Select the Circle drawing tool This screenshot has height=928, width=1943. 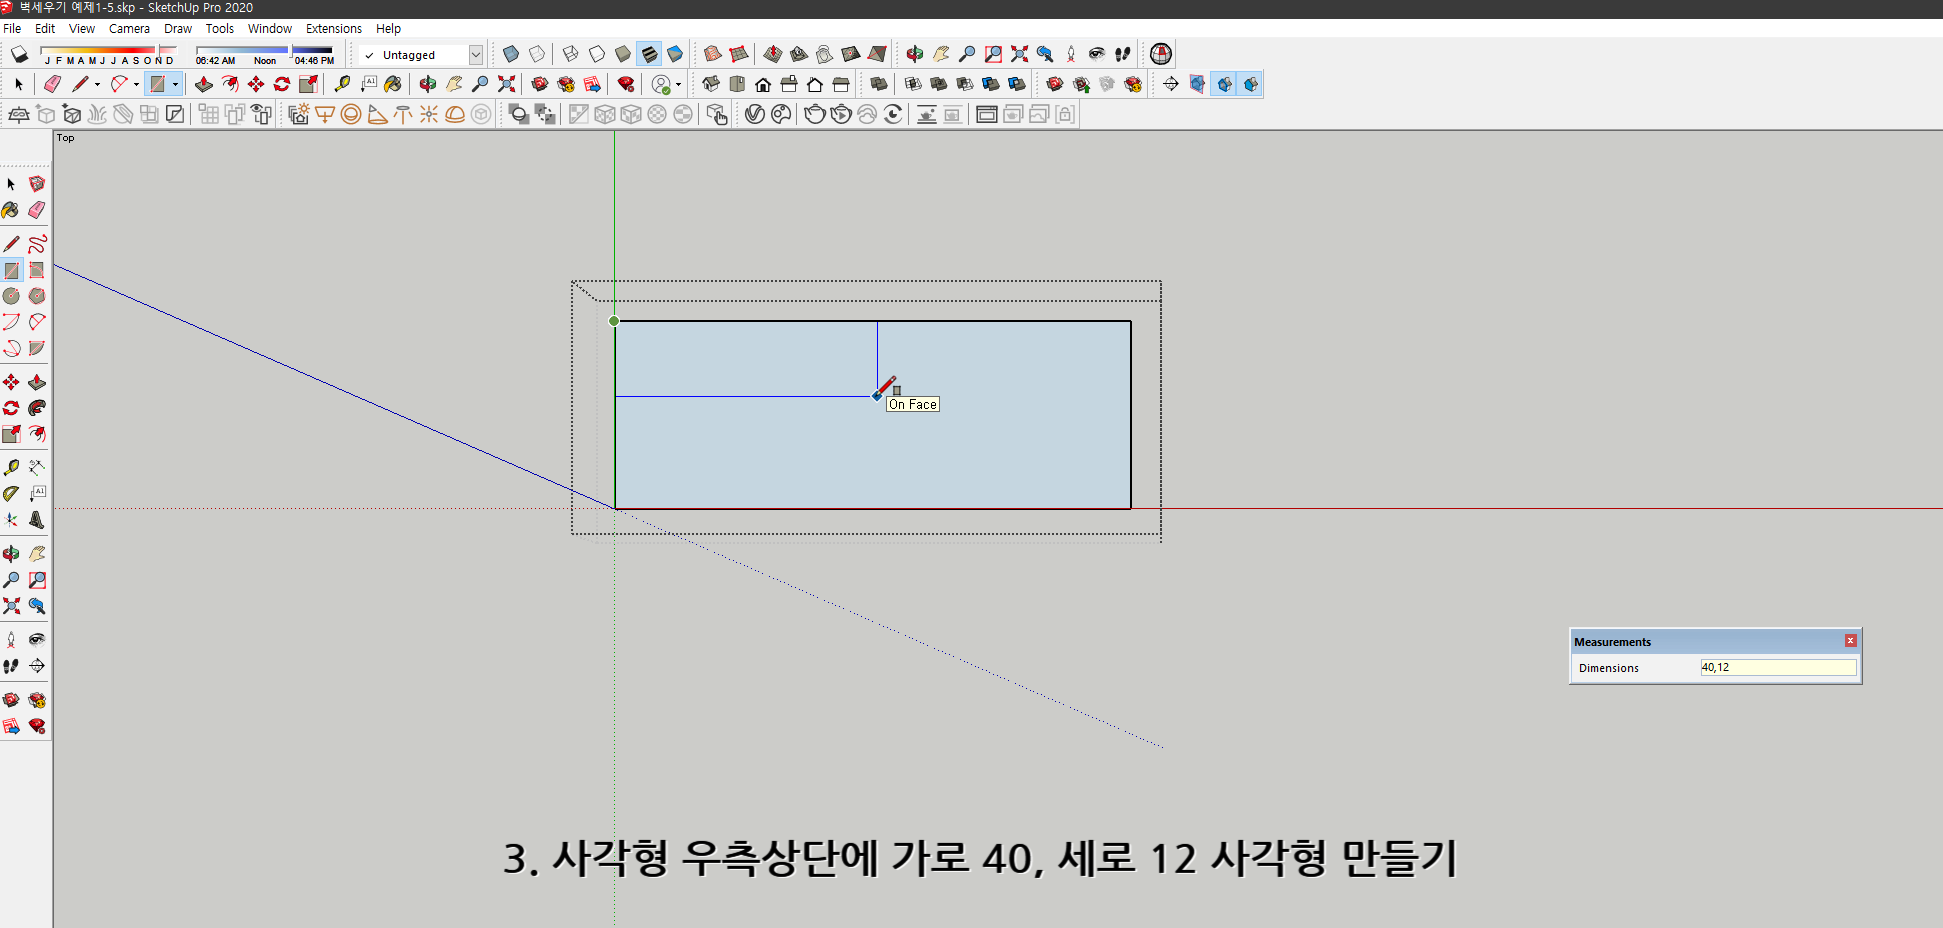click(x=12, y=296)
